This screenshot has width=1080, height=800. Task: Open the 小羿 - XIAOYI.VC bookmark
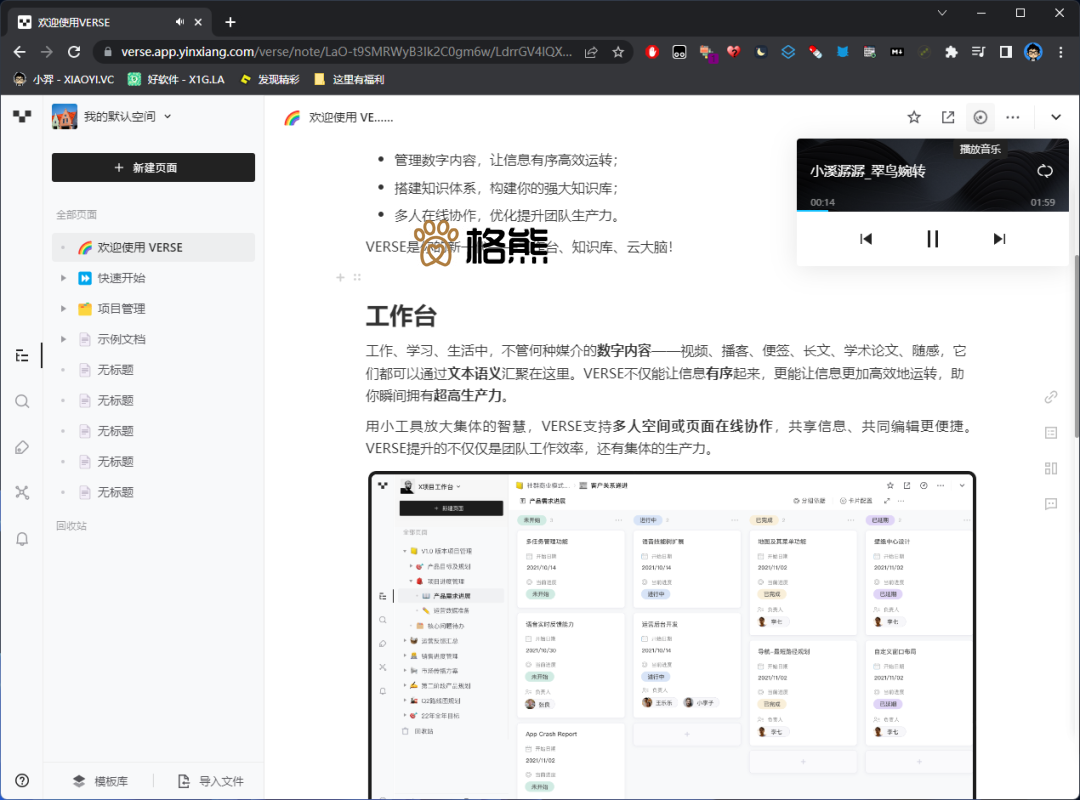(x=63, y=79)
